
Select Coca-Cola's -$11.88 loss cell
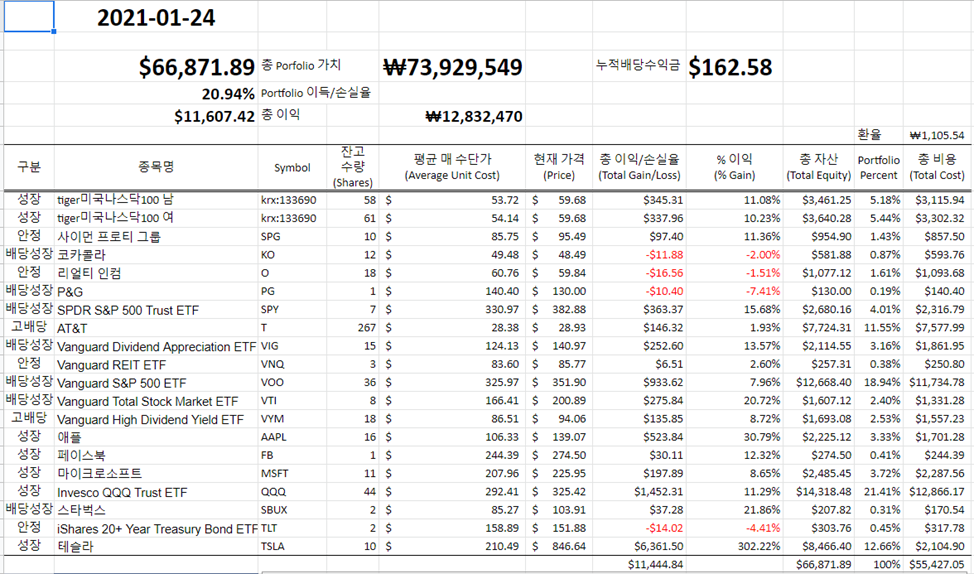tap(639, 255)
